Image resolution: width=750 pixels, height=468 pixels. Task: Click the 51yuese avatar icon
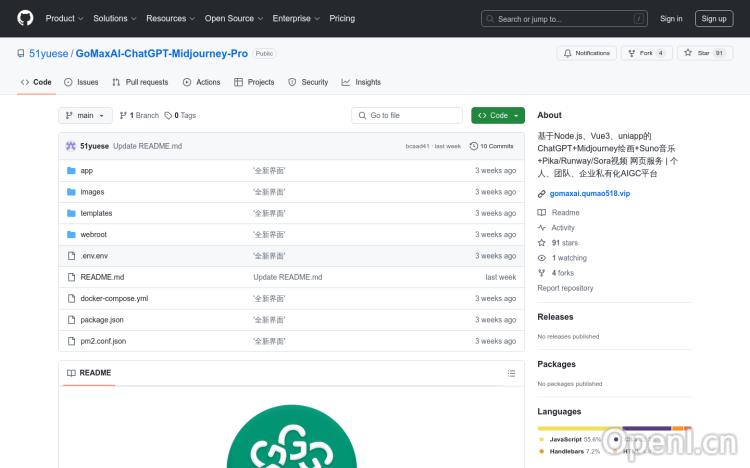pos(71,146)
